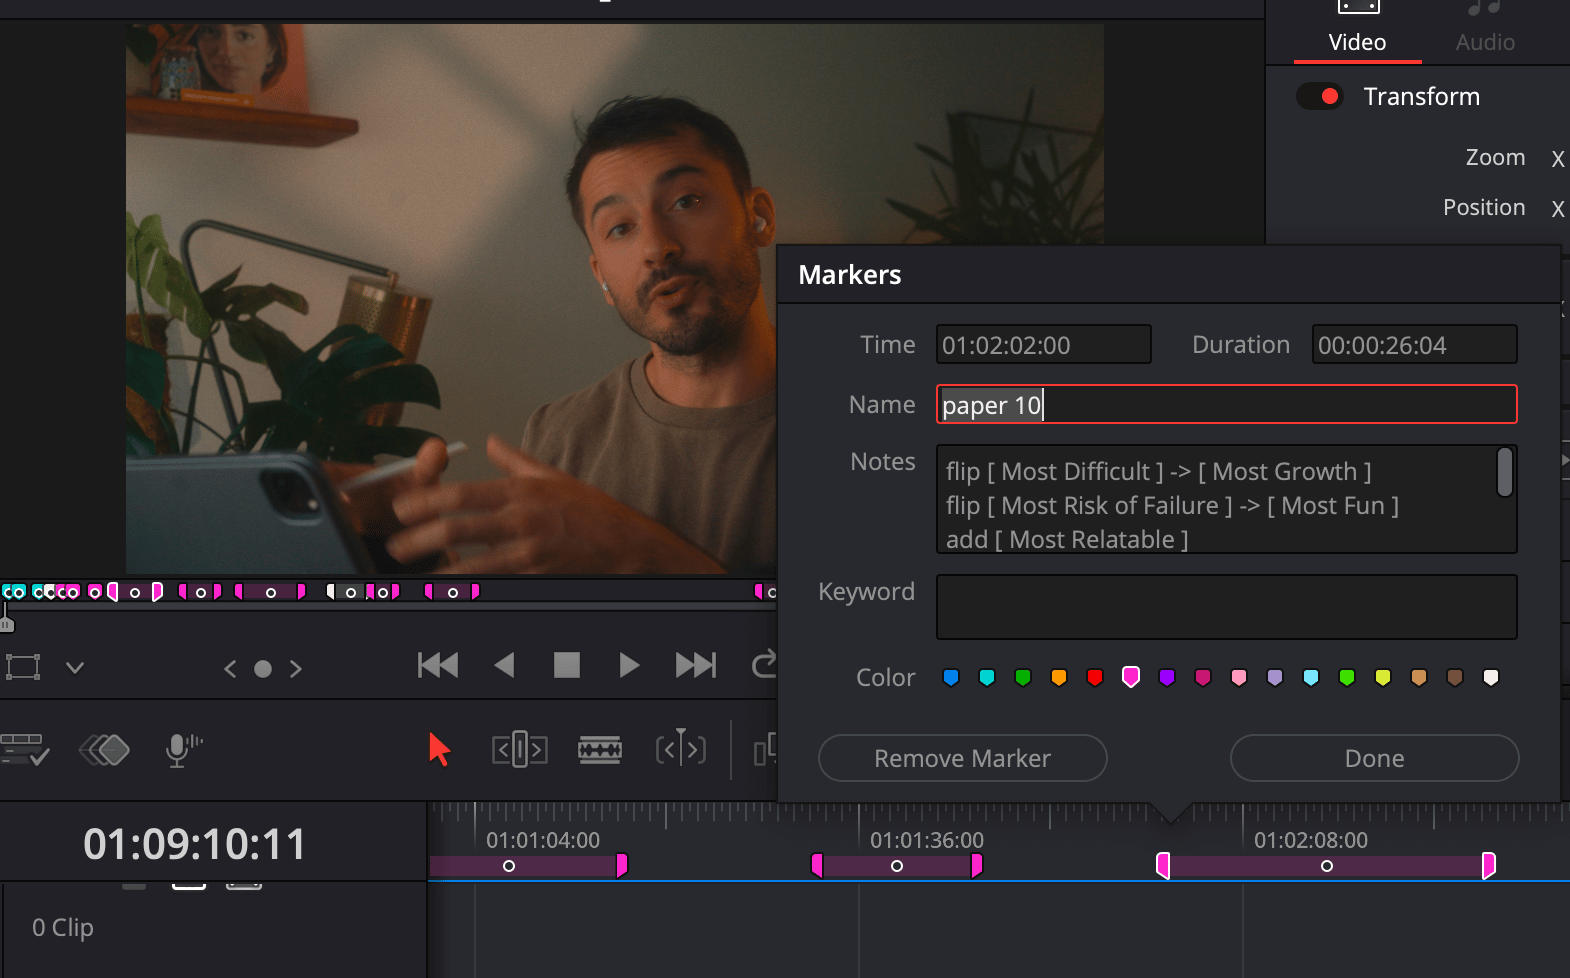The image size is (1570, 978).
Task: Select the red arrow Selection Mode tool
Action: point(439,749)
